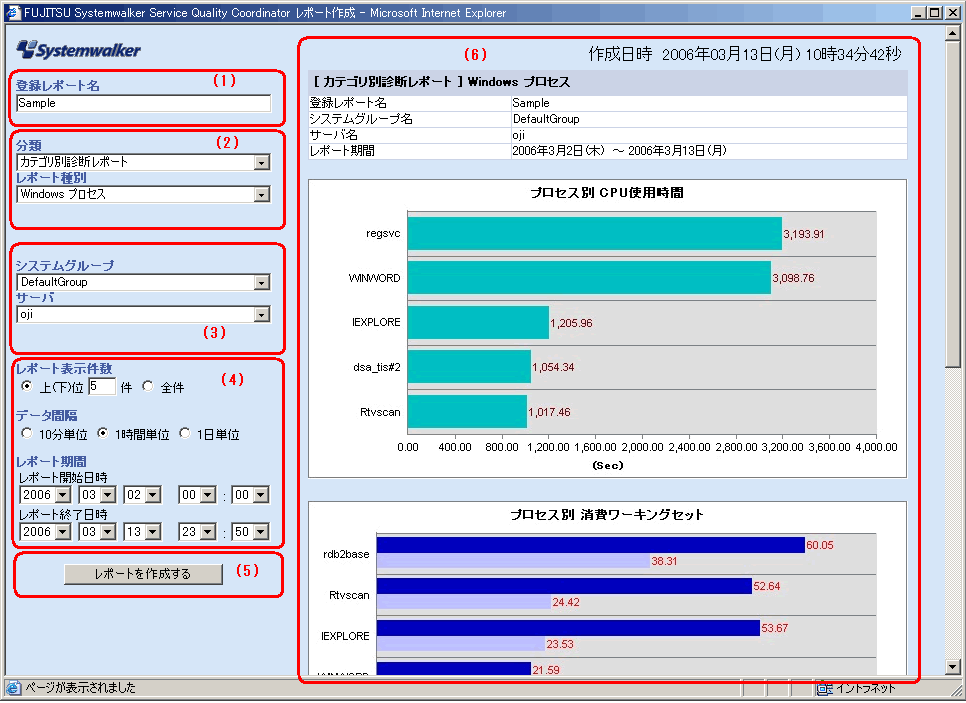Open end time minute dropdown 50
966x703 pixels.
(x=251, y=532)
